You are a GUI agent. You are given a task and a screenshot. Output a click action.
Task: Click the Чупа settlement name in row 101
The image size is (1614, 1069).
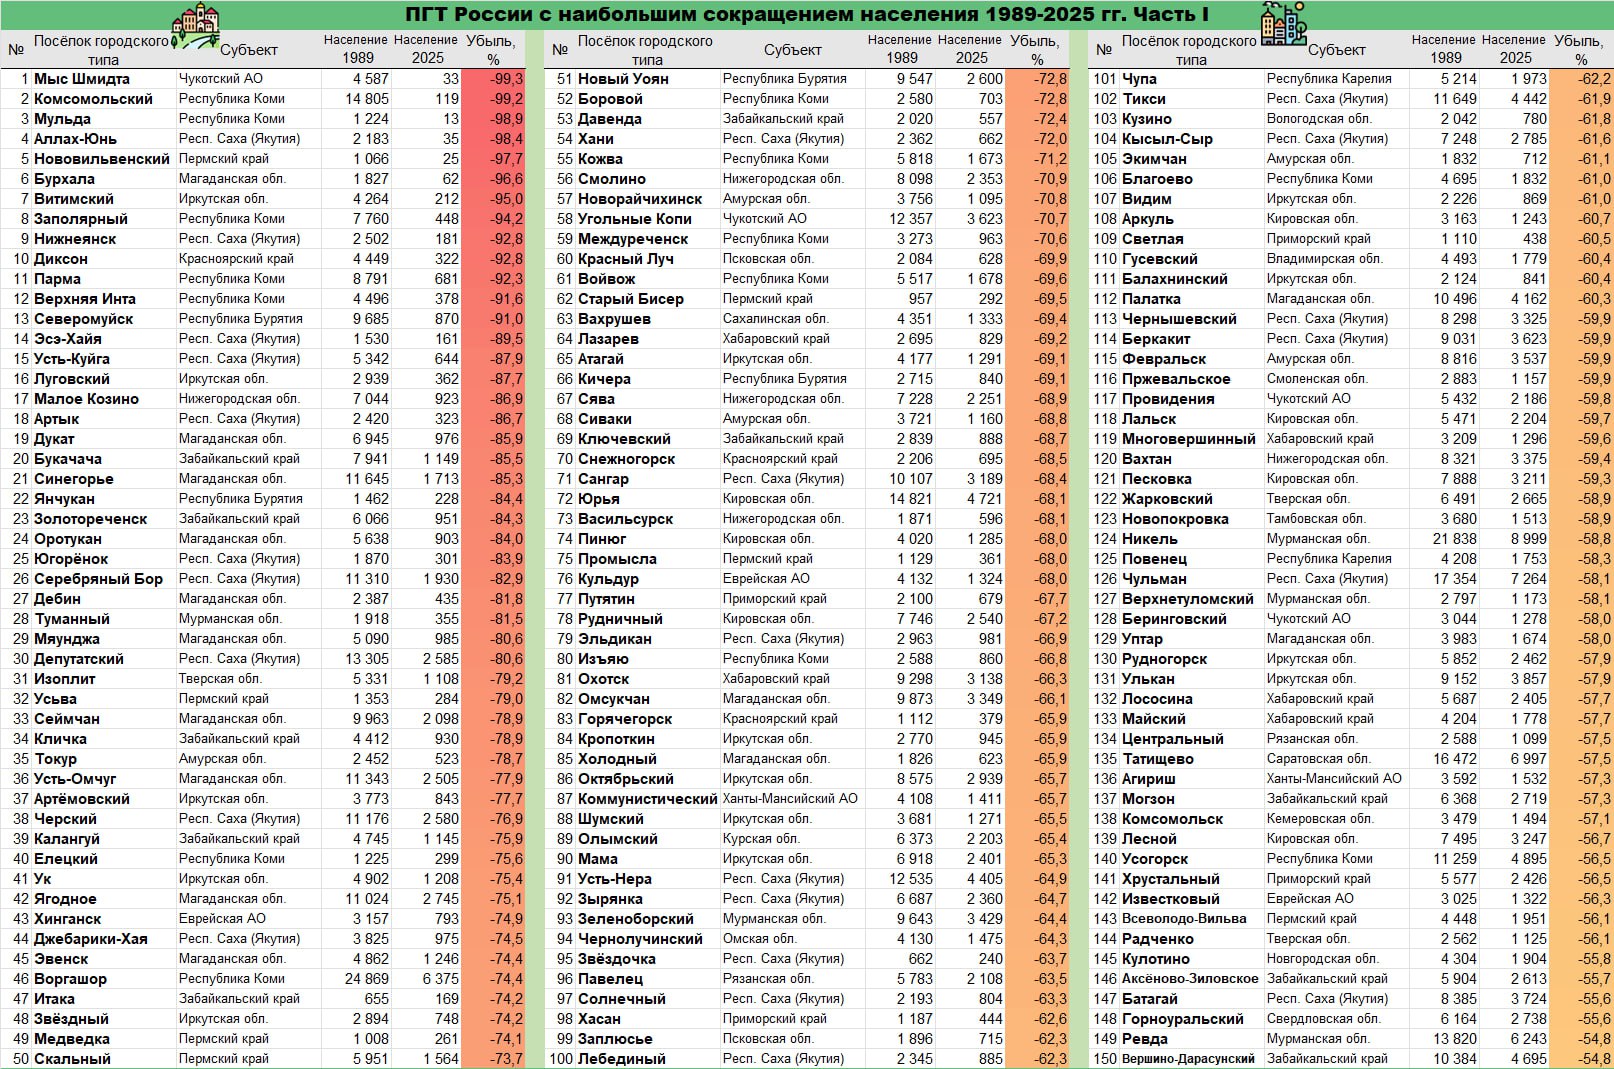click(1139, 79)
